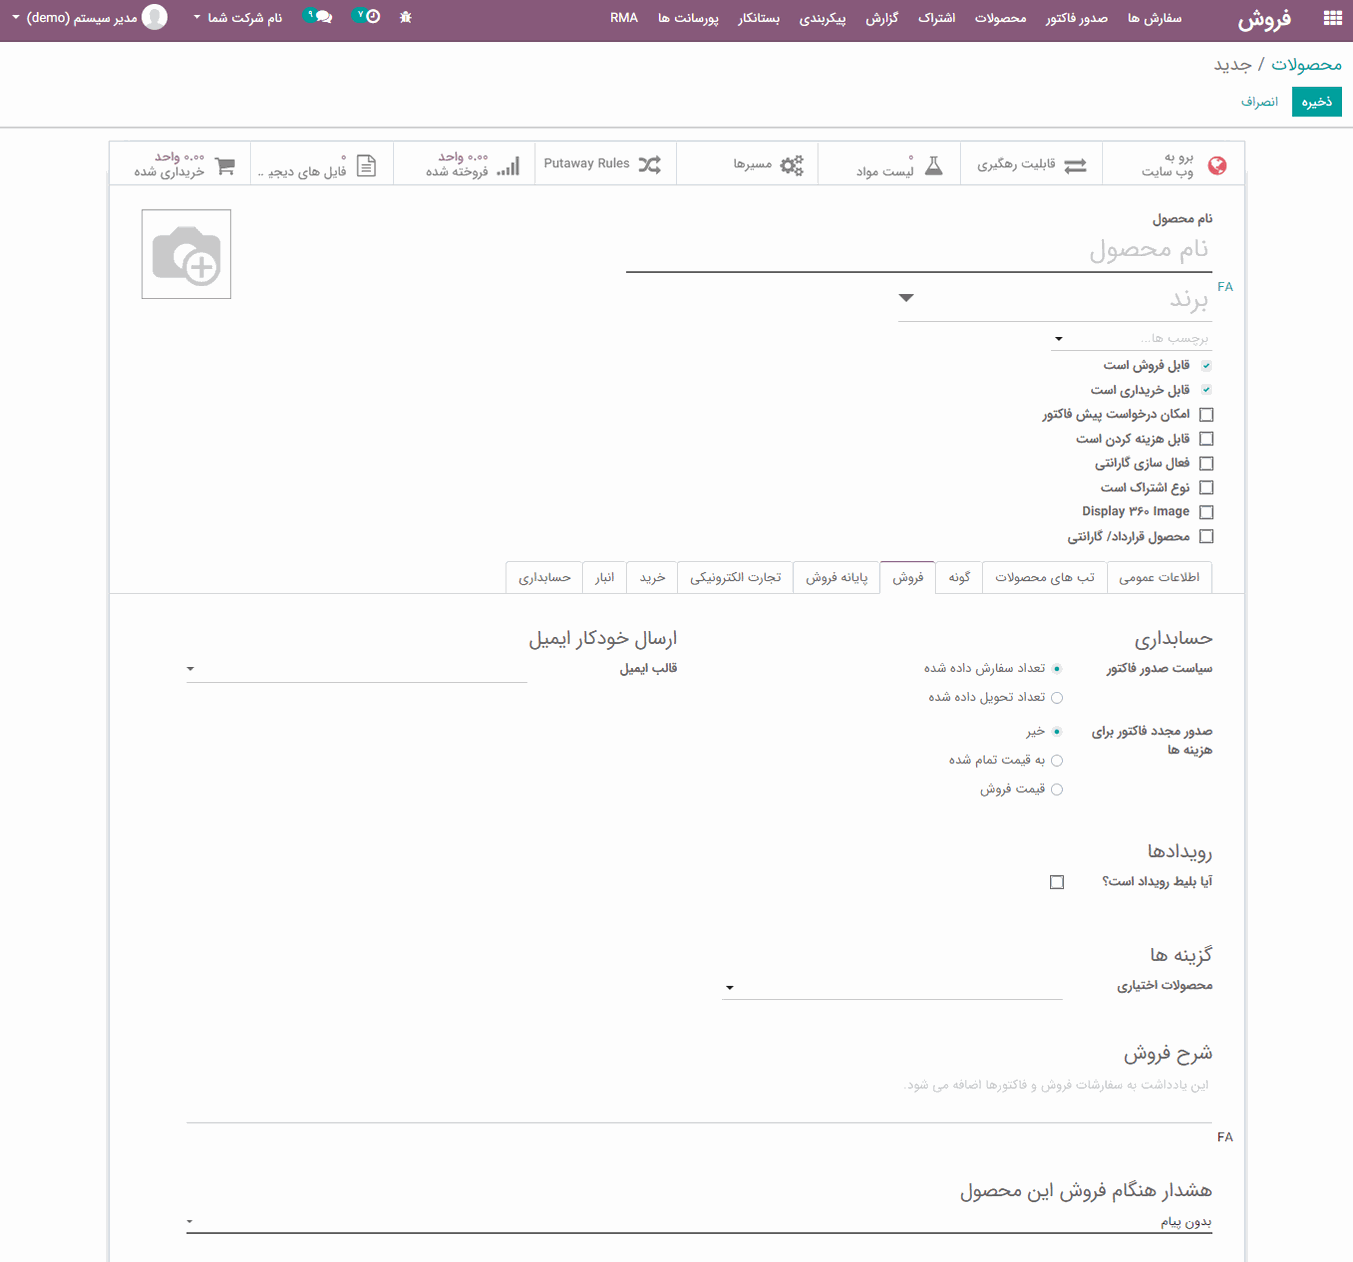Click the لیست مواد flask icon
This screenshot has height=1262, width=1353.
click(x=934, y=165)
